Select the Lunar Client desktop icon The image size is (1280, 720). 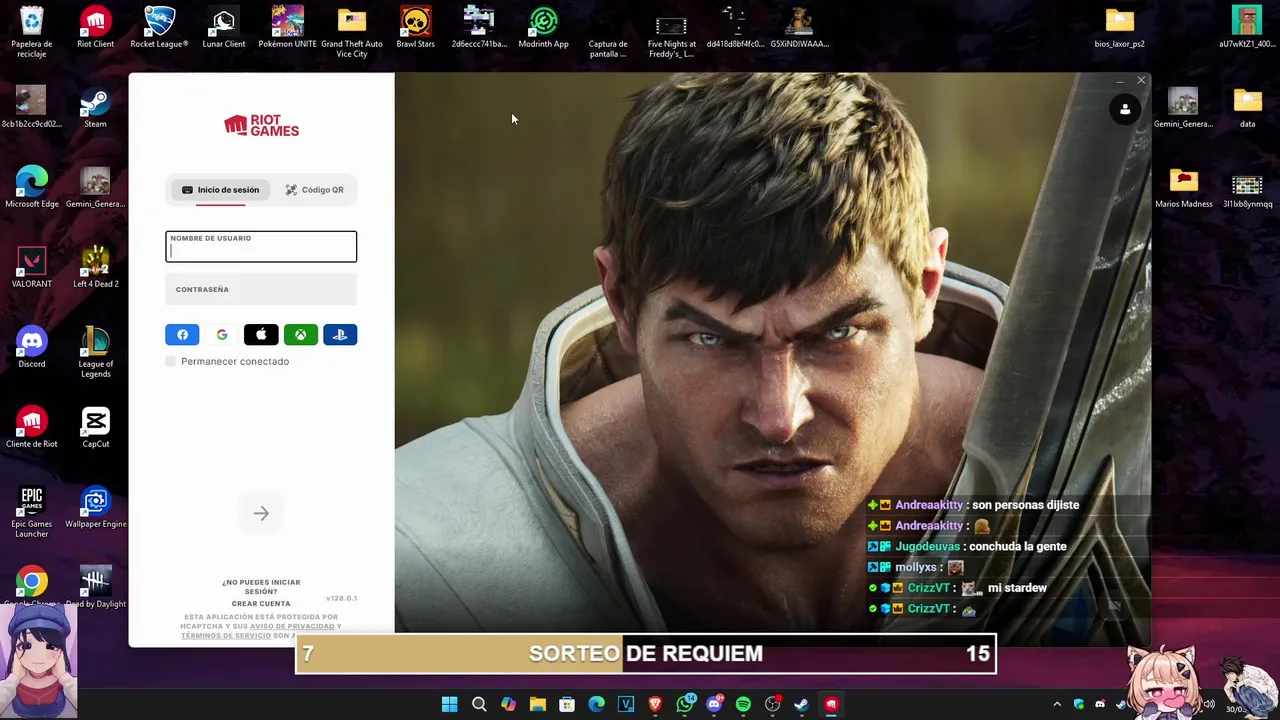click(224, 28)
